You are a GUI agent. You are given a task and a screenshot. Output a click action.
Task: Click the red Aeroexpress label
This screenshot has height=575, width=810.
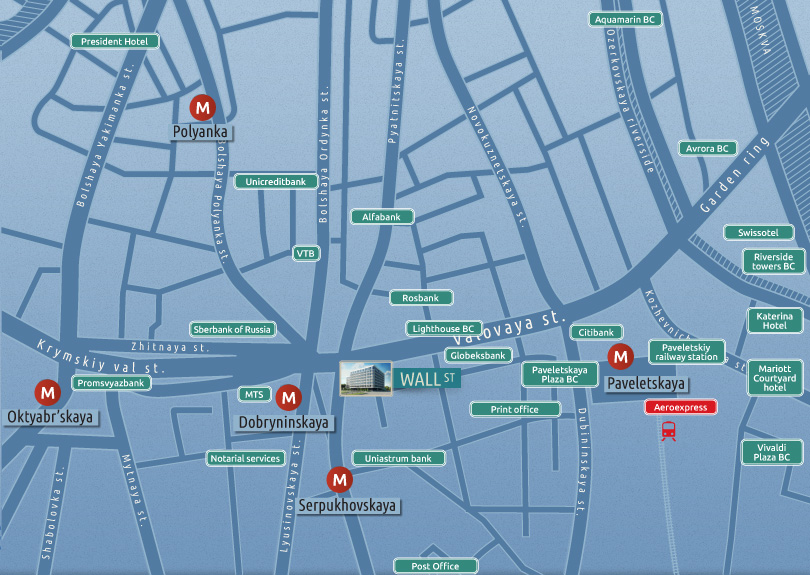(680, 407)
